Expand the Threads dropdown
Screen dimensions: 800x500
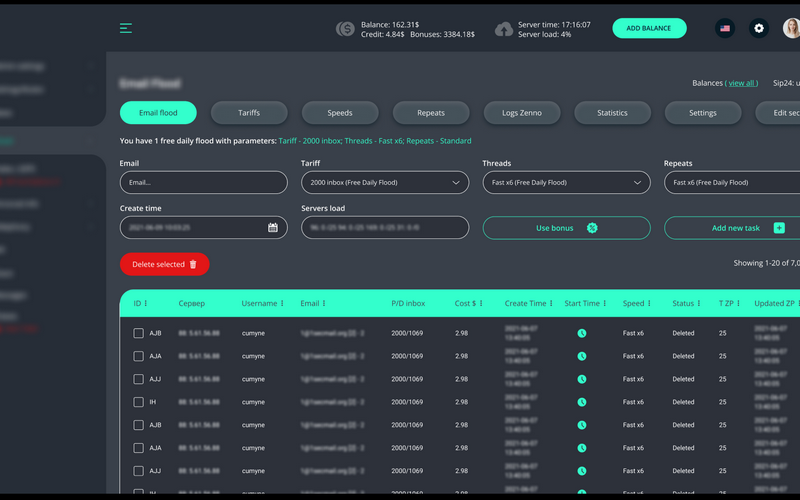[x=566, y=182]
